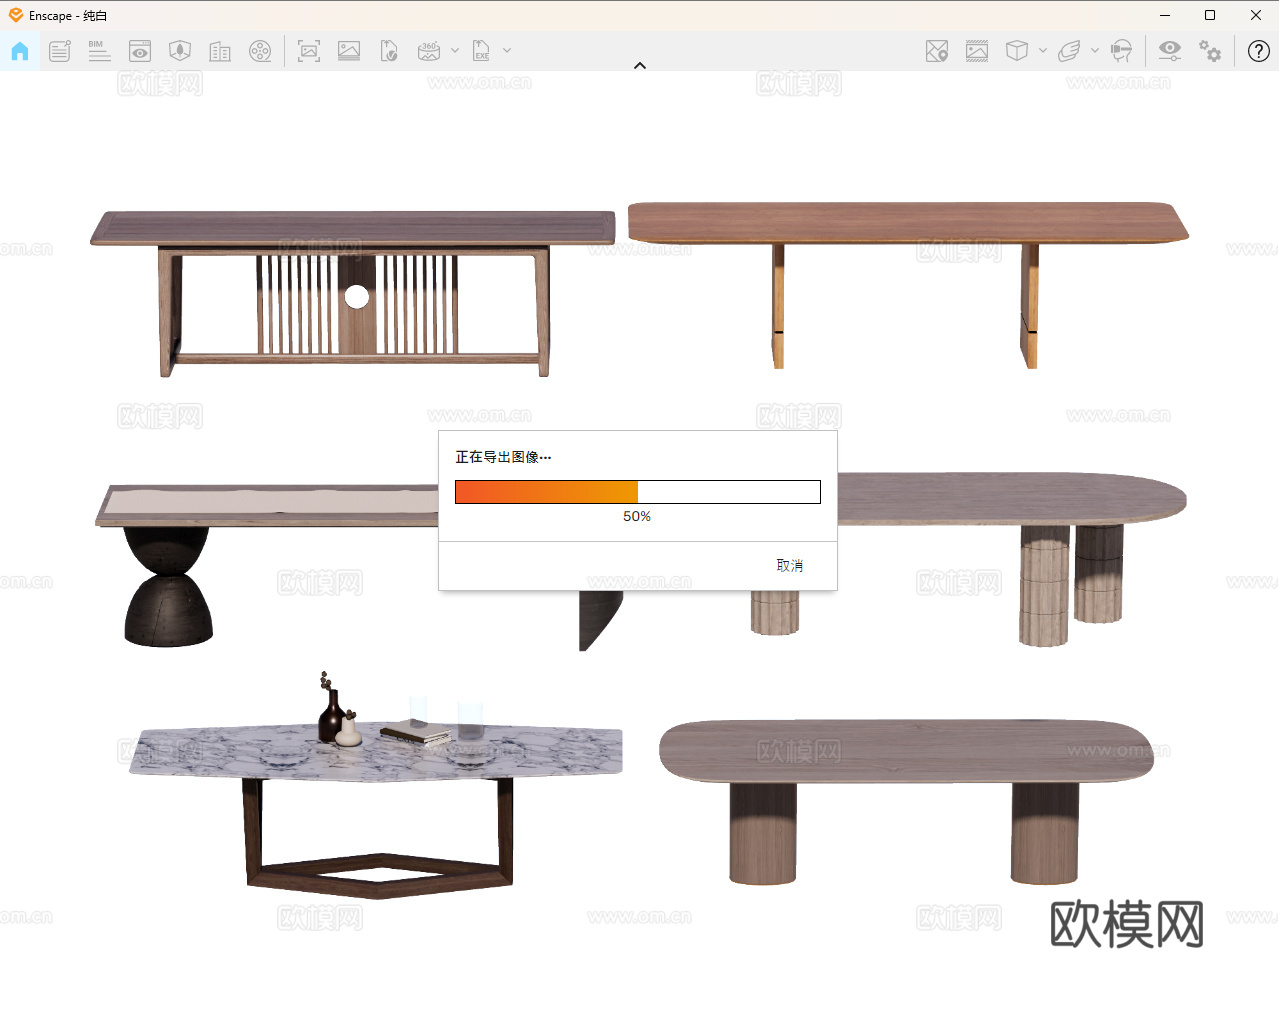Toggle the fly mode wing icon
The image size is (1279, 1030).
1069,51
